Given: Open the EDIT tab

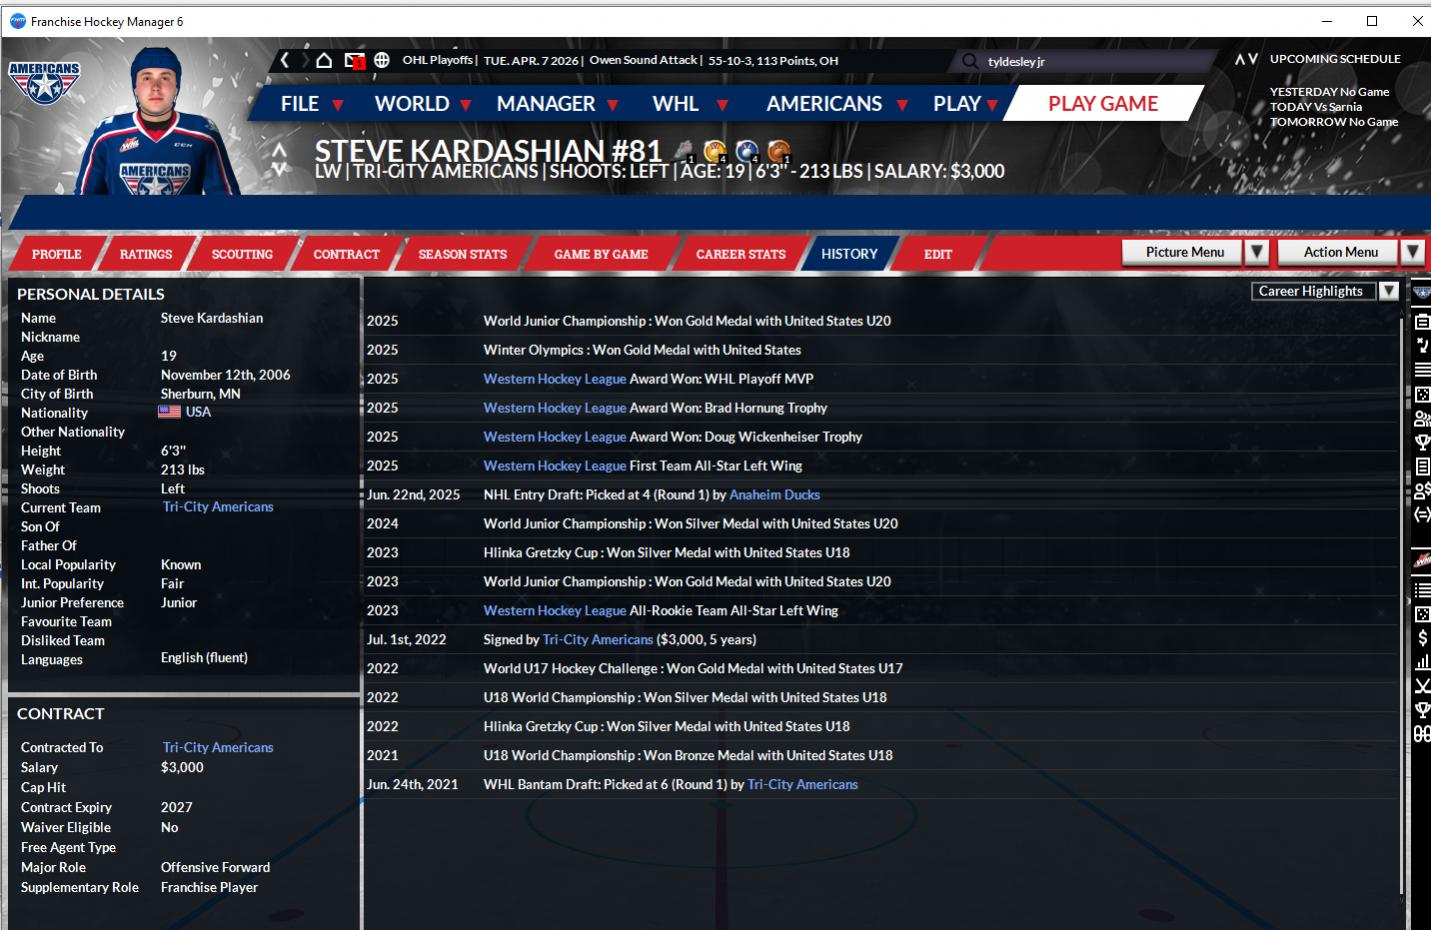Looking at the screenshot, I should click(x=938, y=254).
